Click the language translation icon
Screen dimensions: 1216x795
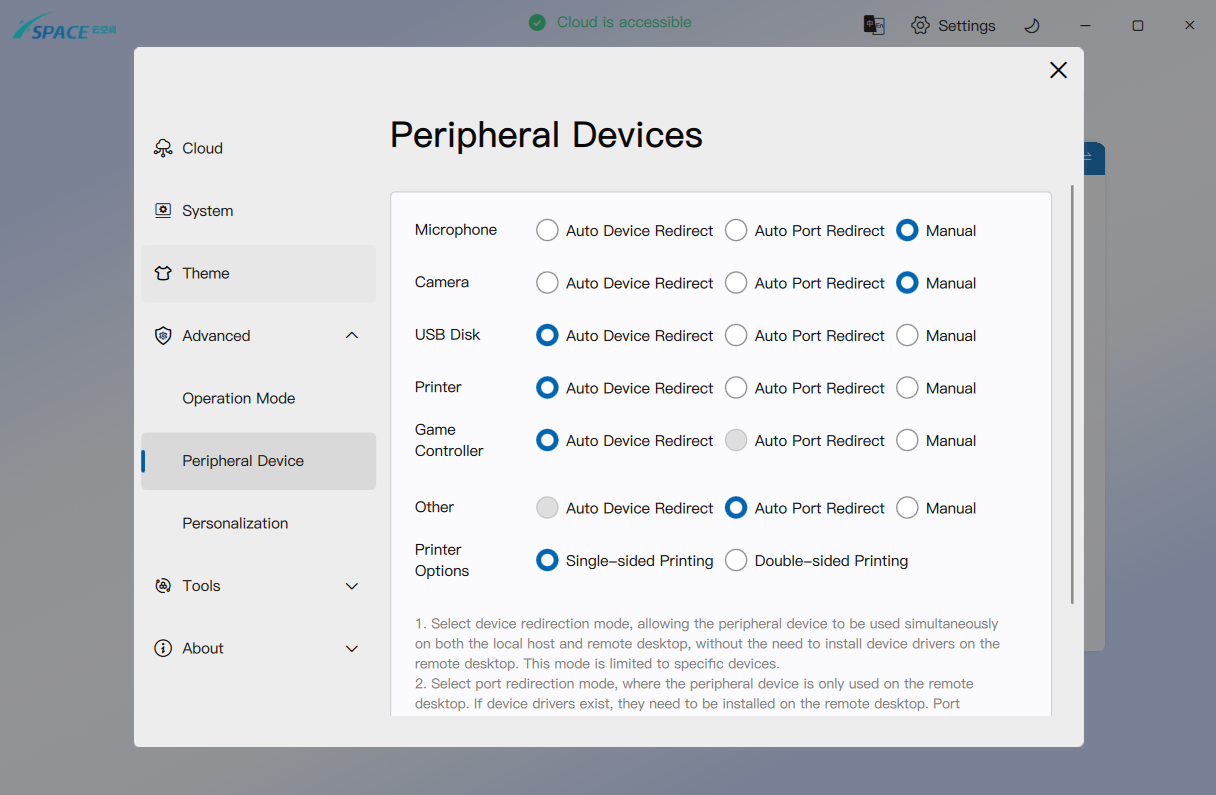874,25
